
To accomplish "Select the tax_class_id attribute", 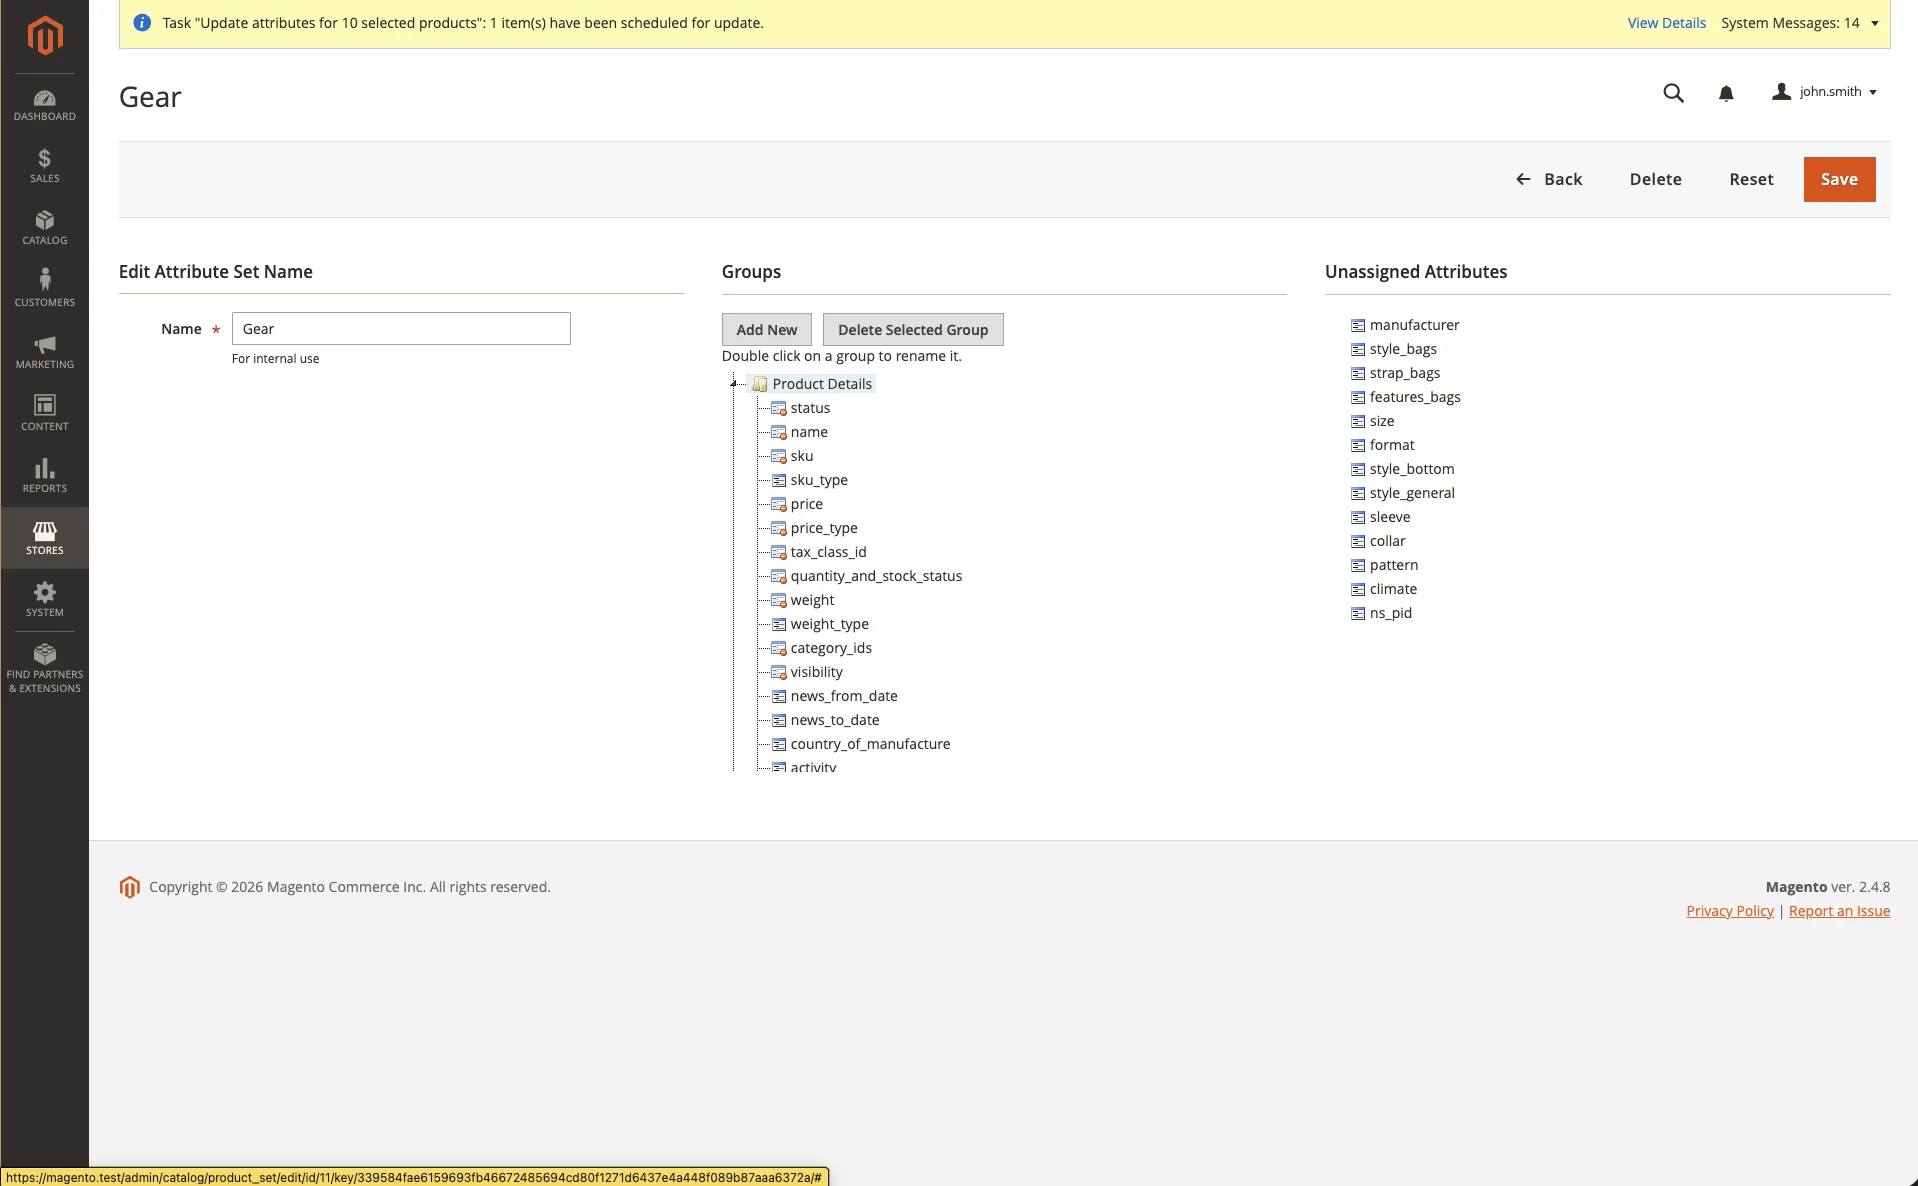I will pyautogui.click(x=828, y=552).
